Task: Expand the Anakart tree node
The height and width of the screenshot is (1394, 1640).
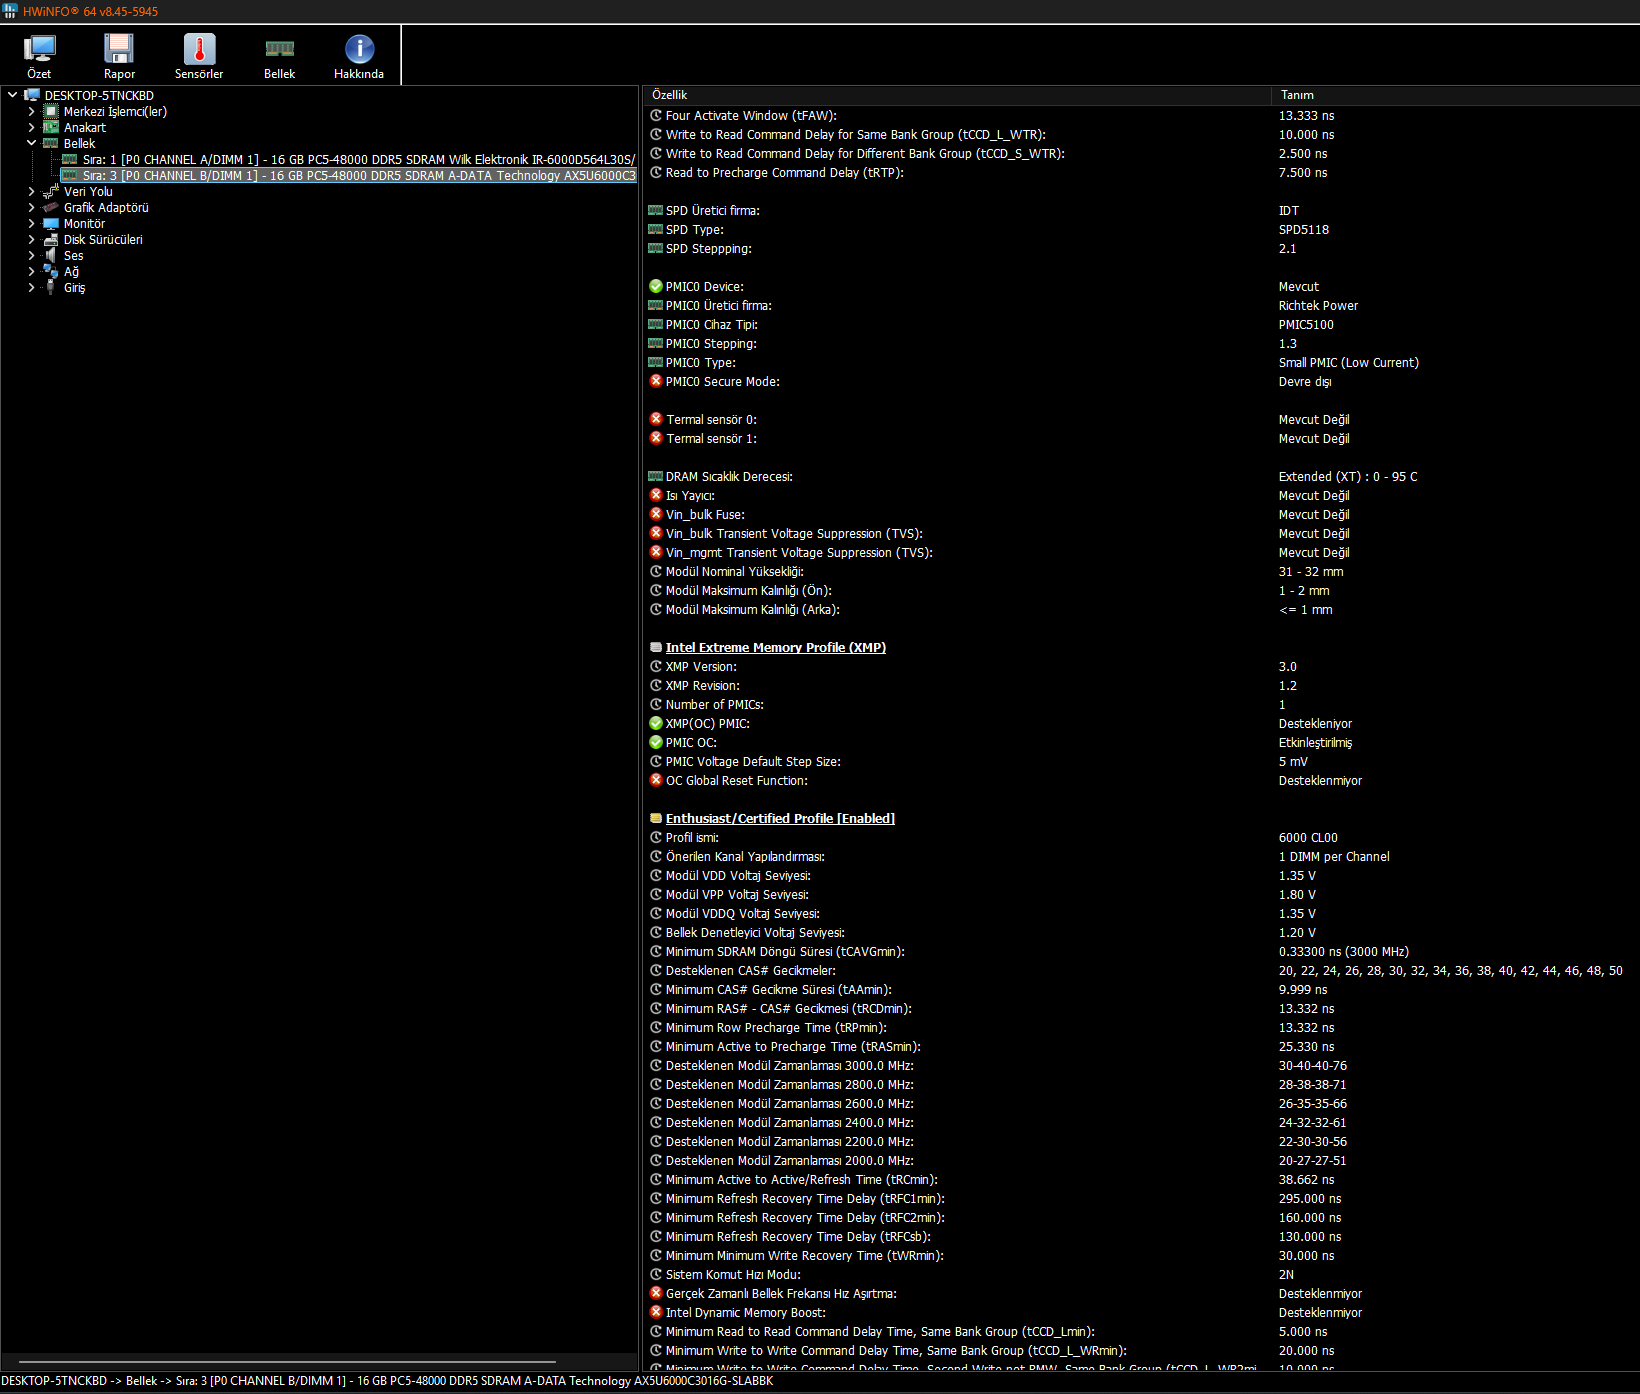Action: coord(31,127)
